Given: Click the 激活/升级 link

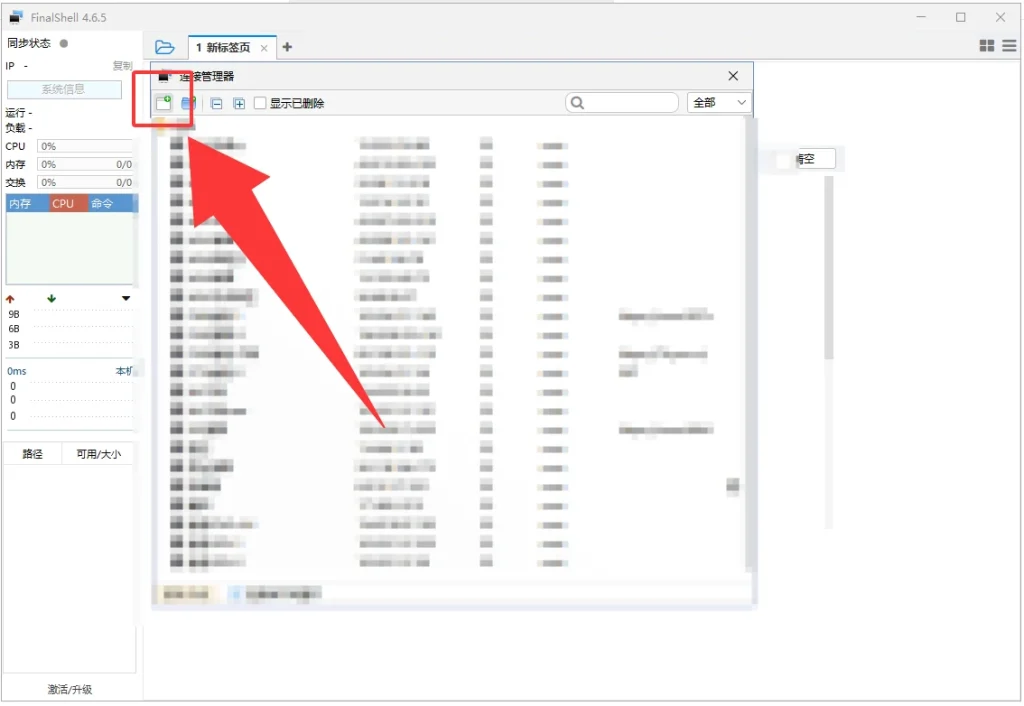Looking at the screenshot, I should tap(70, 689).
